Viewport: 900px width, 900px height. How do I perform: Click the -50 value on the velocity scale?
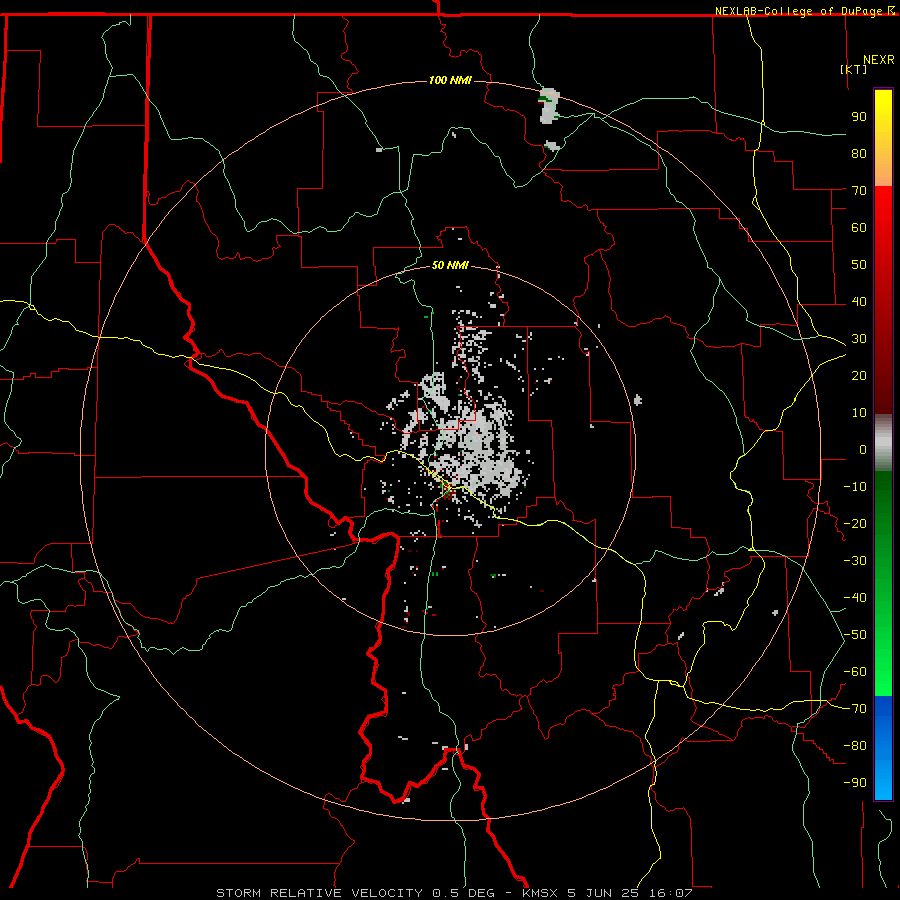tap(855, 635)
